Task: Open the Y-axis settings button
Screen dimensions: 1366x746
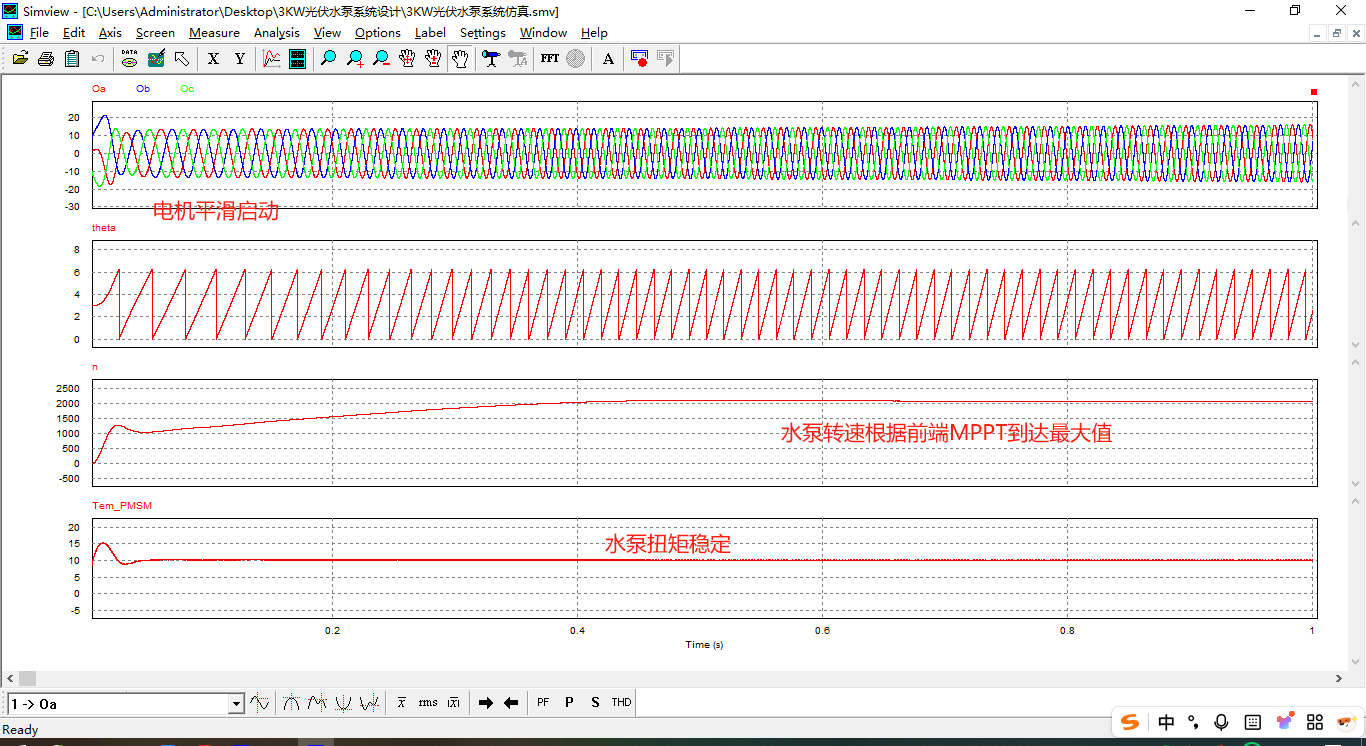Action: (x=240, y=59)
